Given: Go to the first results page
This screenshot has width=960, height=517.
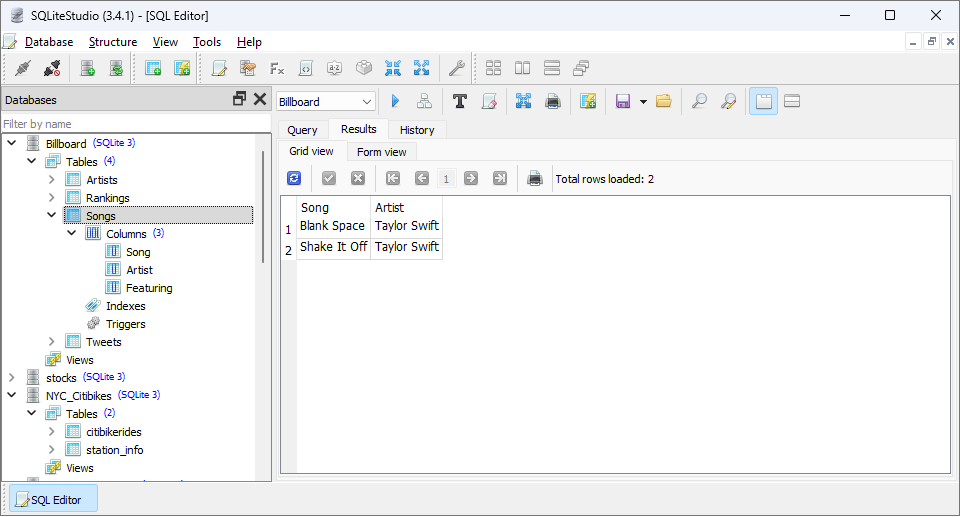Looking at the screenshot, I should point(392,178).
